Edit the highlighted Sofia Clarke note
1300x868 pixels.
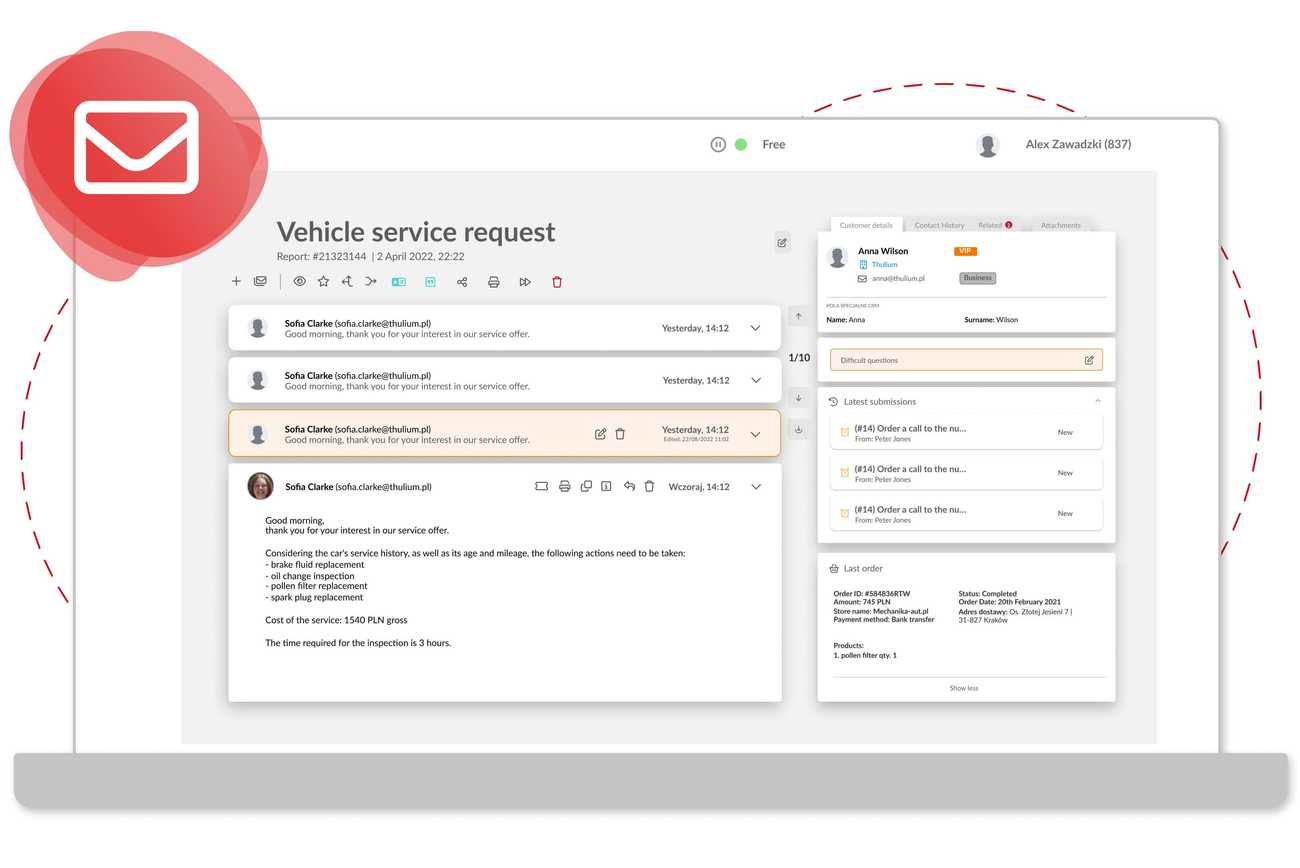click(600, 434)
